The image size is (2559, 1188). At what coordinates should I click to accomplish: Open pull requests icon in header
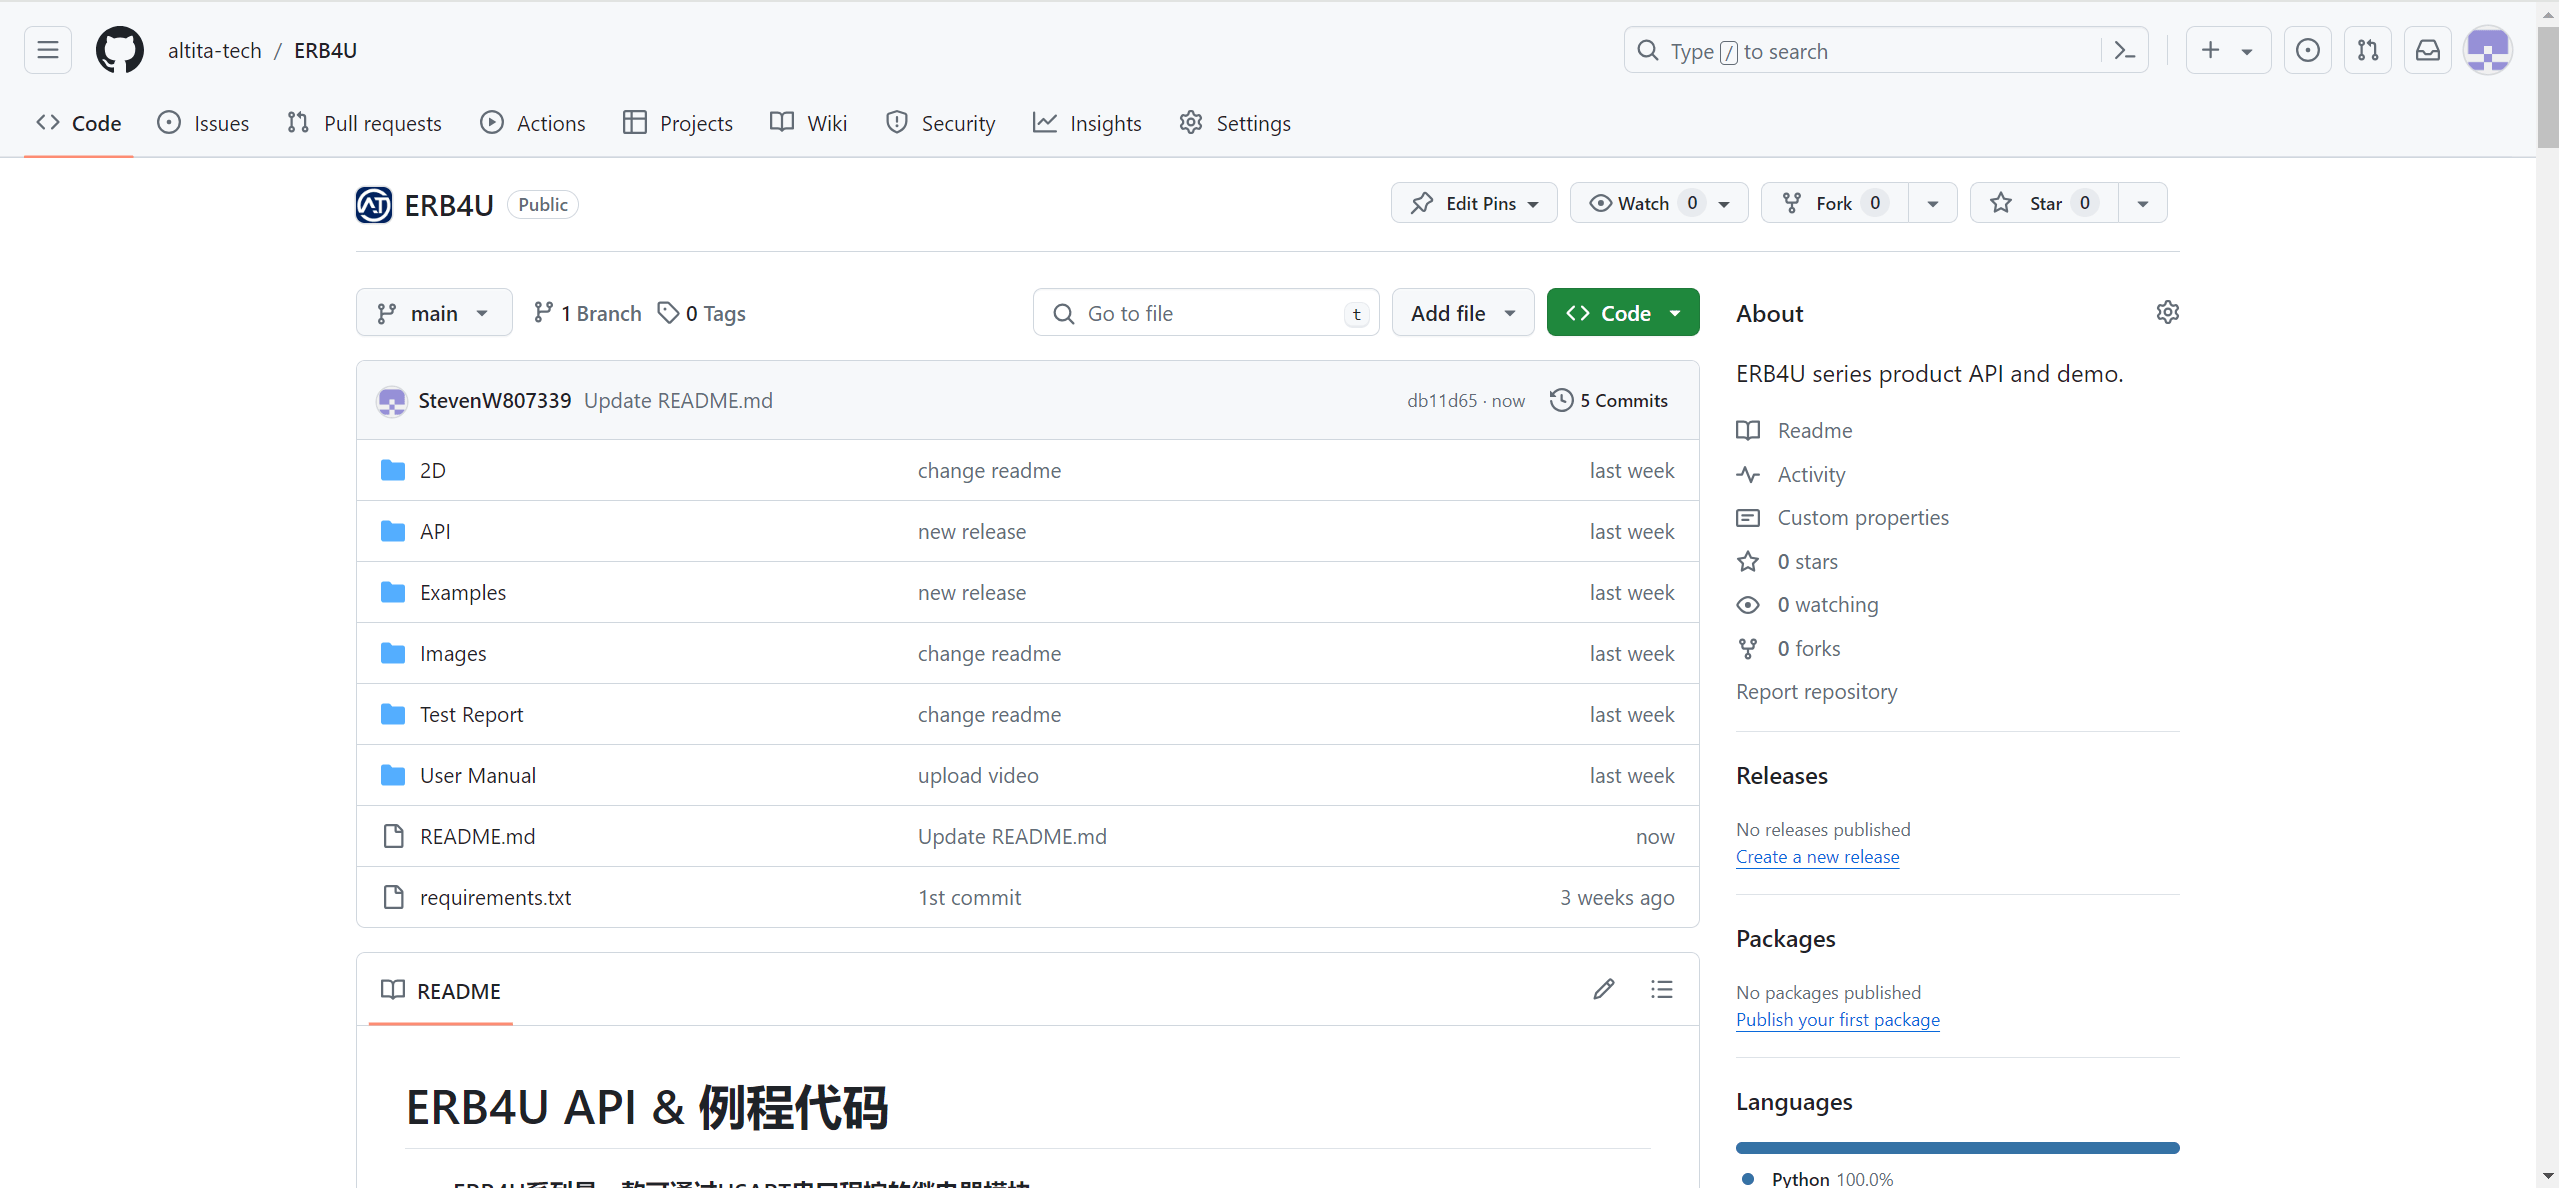2368,50
